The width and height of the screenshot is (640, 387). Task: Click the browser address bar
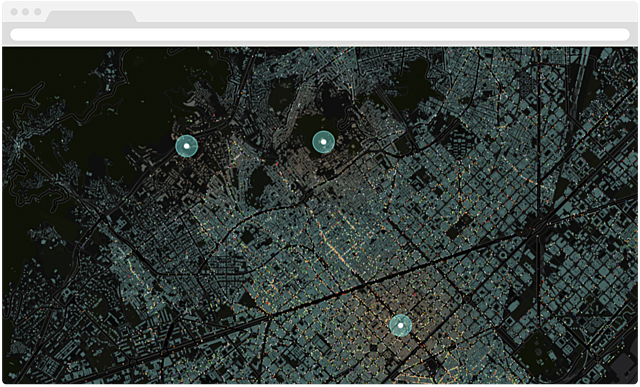[x=320, y=34]
